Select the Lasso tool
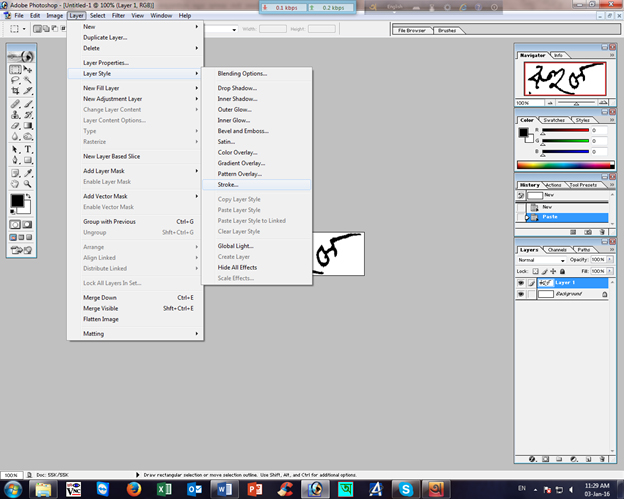This screenshot has height=499, width=624. pyautogui.click(x=15, y=80)
